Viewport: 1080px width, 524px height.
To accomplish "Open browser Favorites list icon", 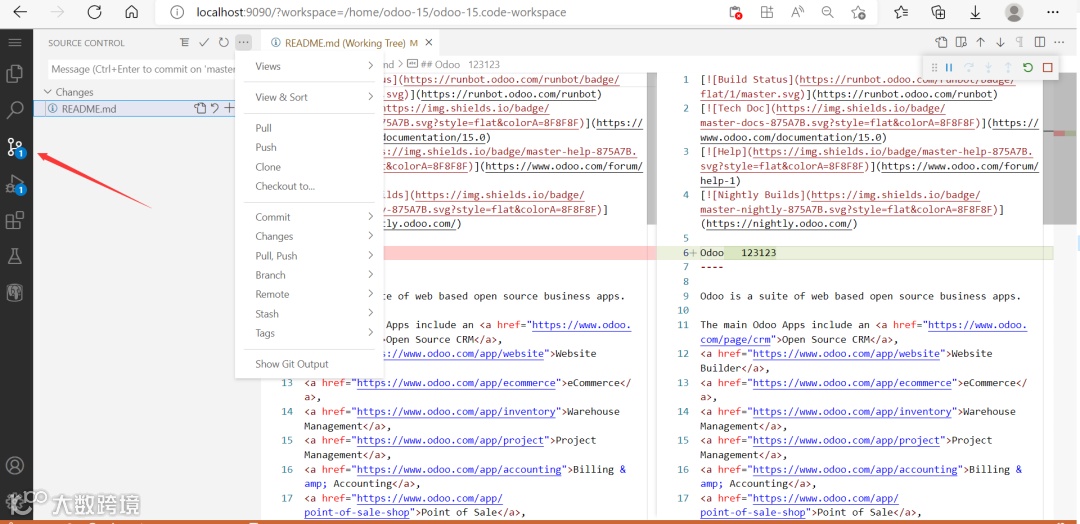I will tap(901, 12).
